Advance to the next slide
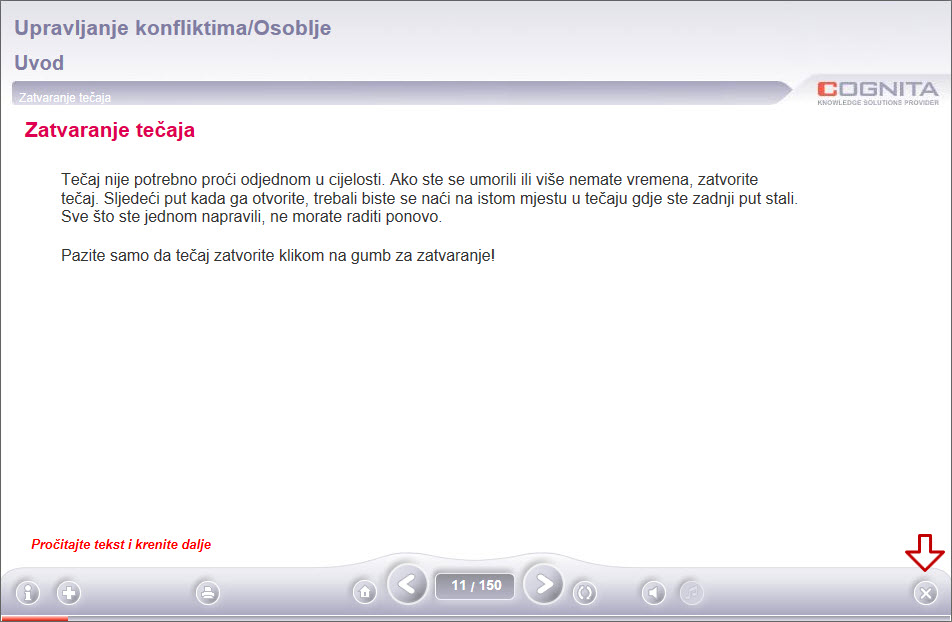952x622 pixels. pos(544,585)
